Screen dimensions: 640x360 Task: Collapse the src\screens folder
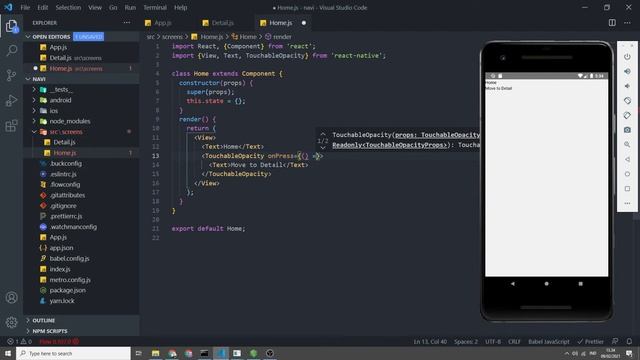(x=66, y=132)
